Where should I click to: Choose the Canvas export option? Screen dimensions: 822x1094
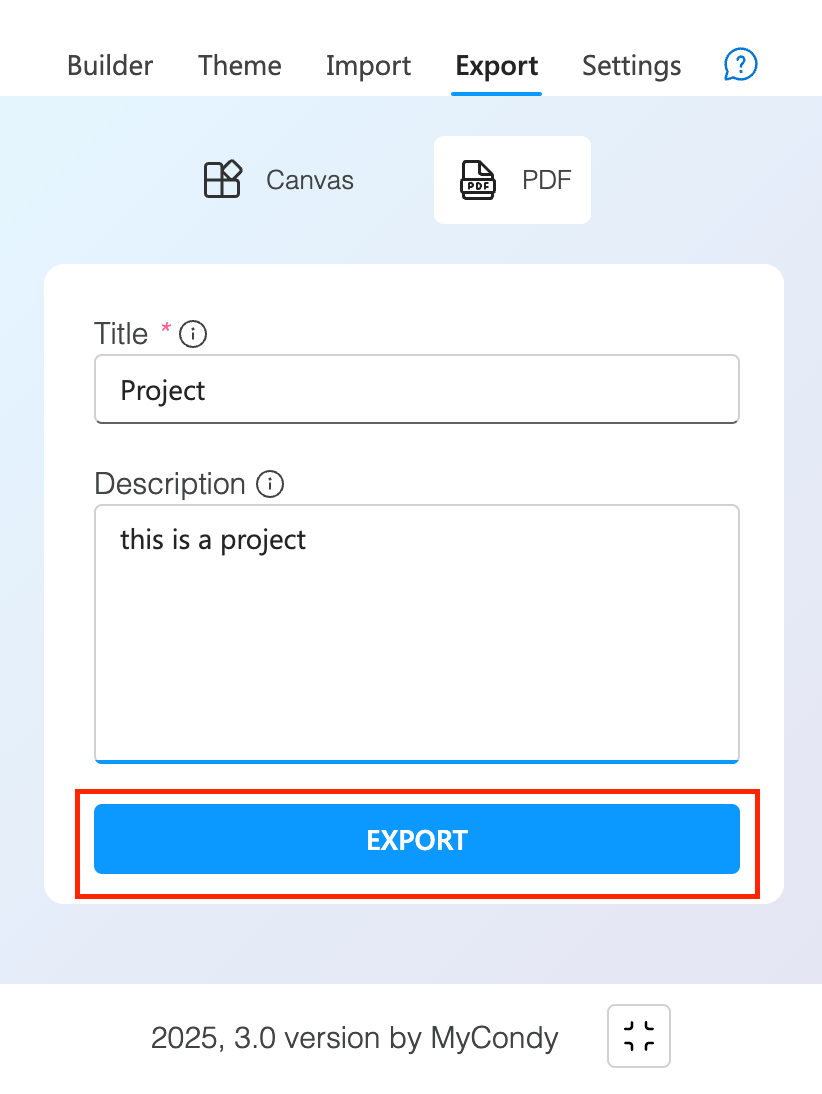(278, 180)
